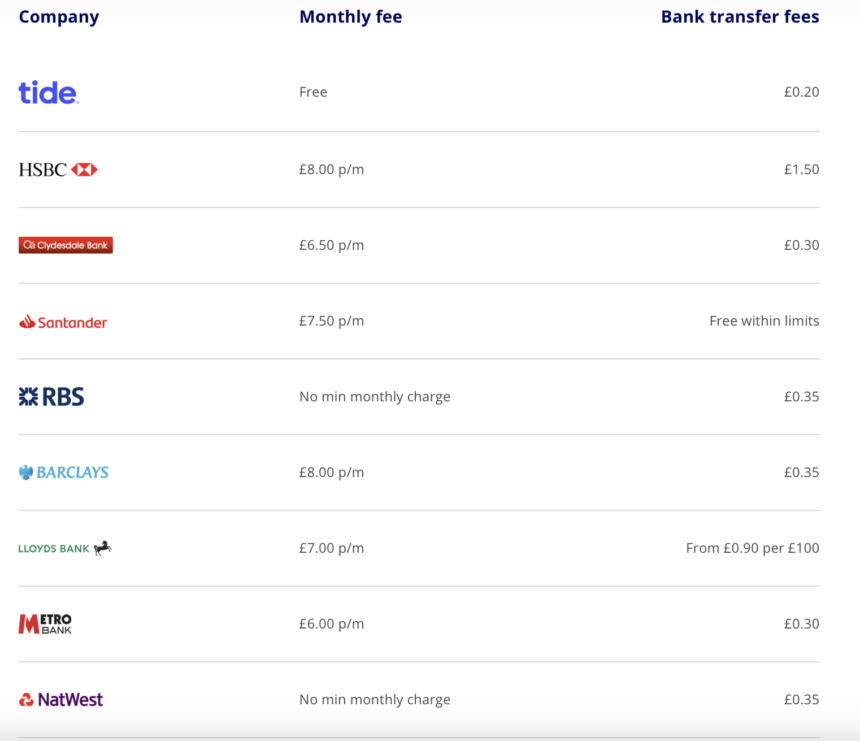Click the Barclays logo
Image resolution: width=860 pixels, height=741 pixels.
tap(64, 472)
